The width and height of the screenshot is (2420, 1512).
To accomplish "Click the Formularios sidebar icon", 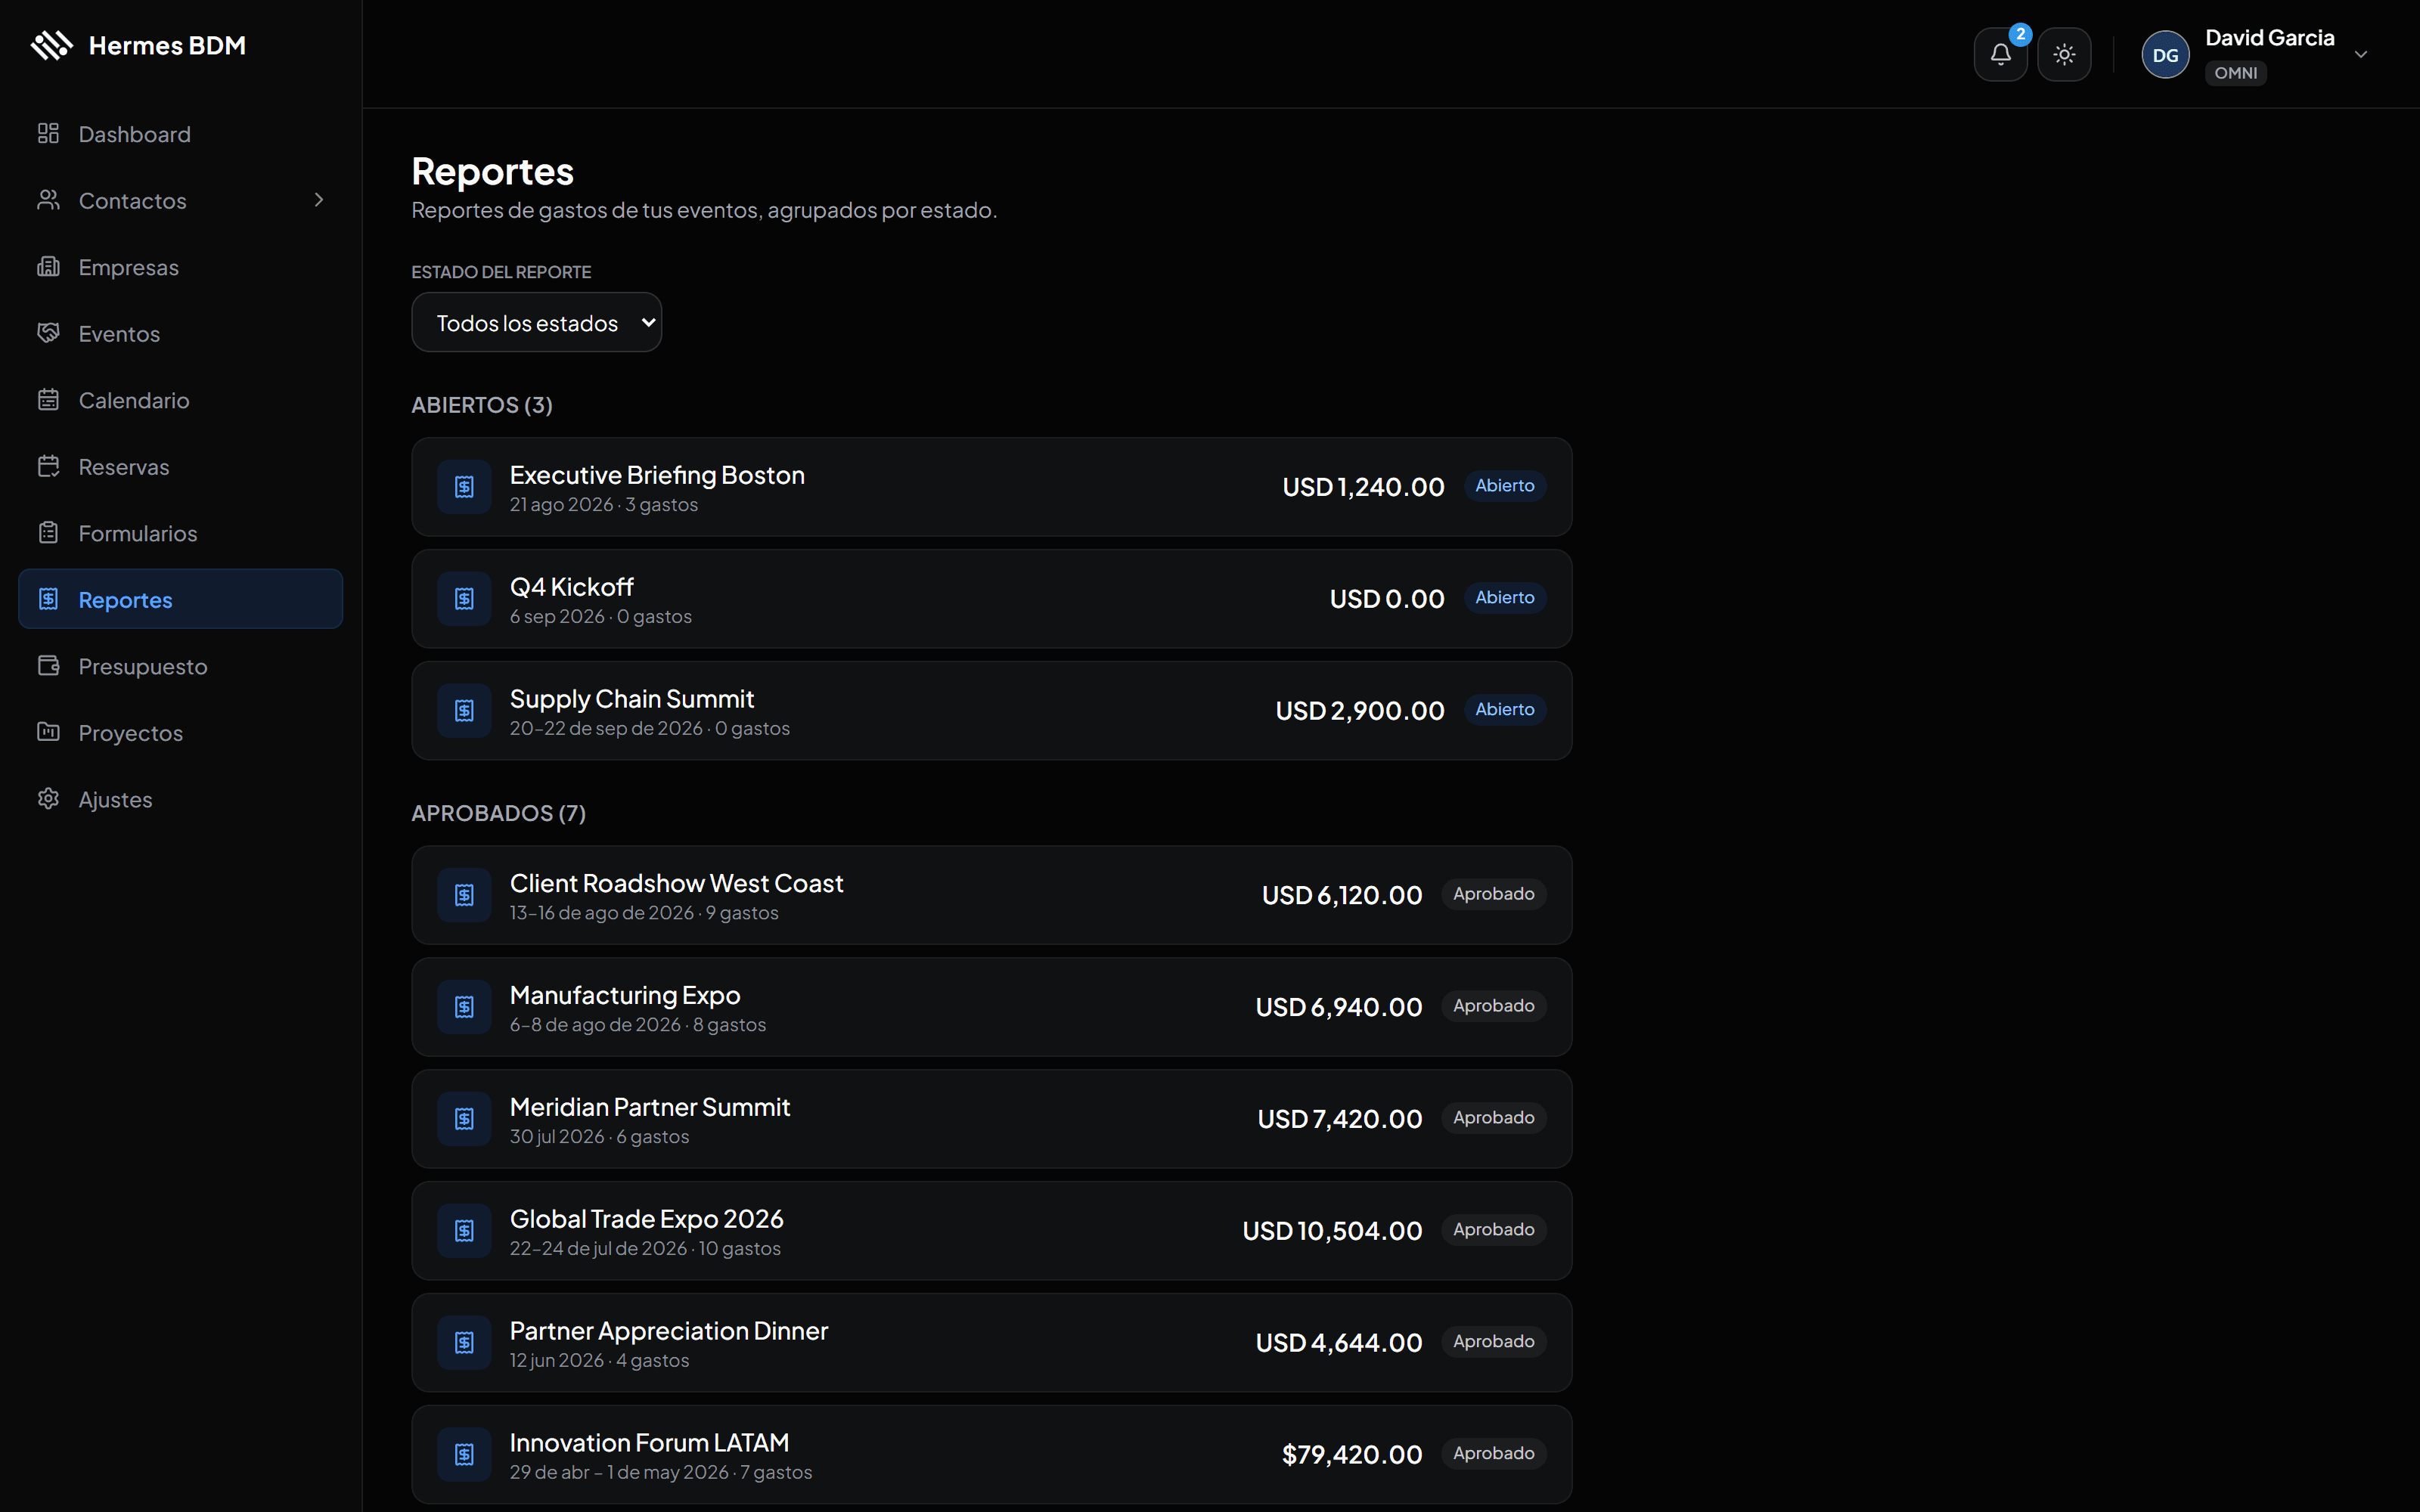I will 48,533.
